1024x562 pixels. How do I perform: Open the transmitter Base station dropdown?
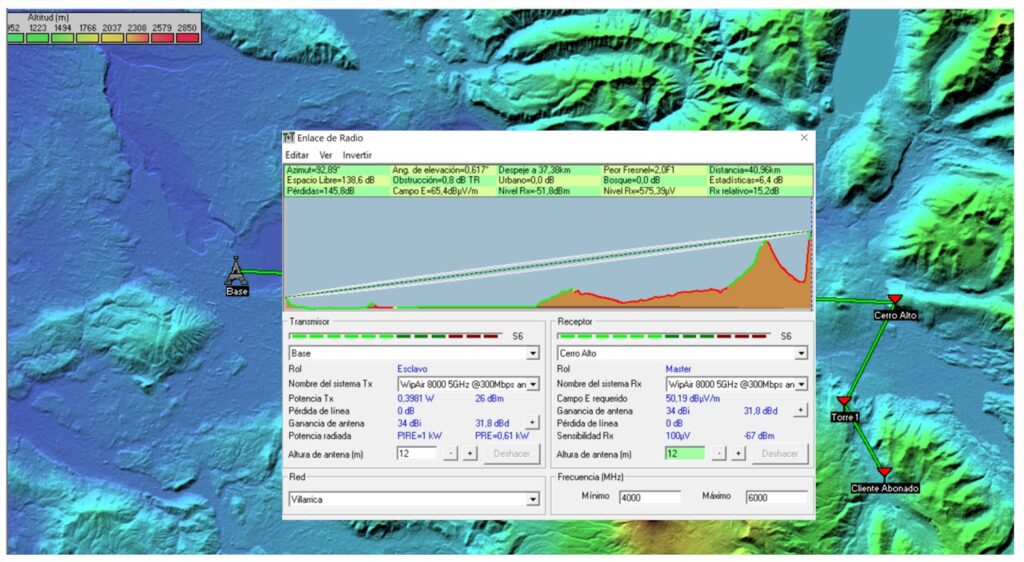(533, 354)
